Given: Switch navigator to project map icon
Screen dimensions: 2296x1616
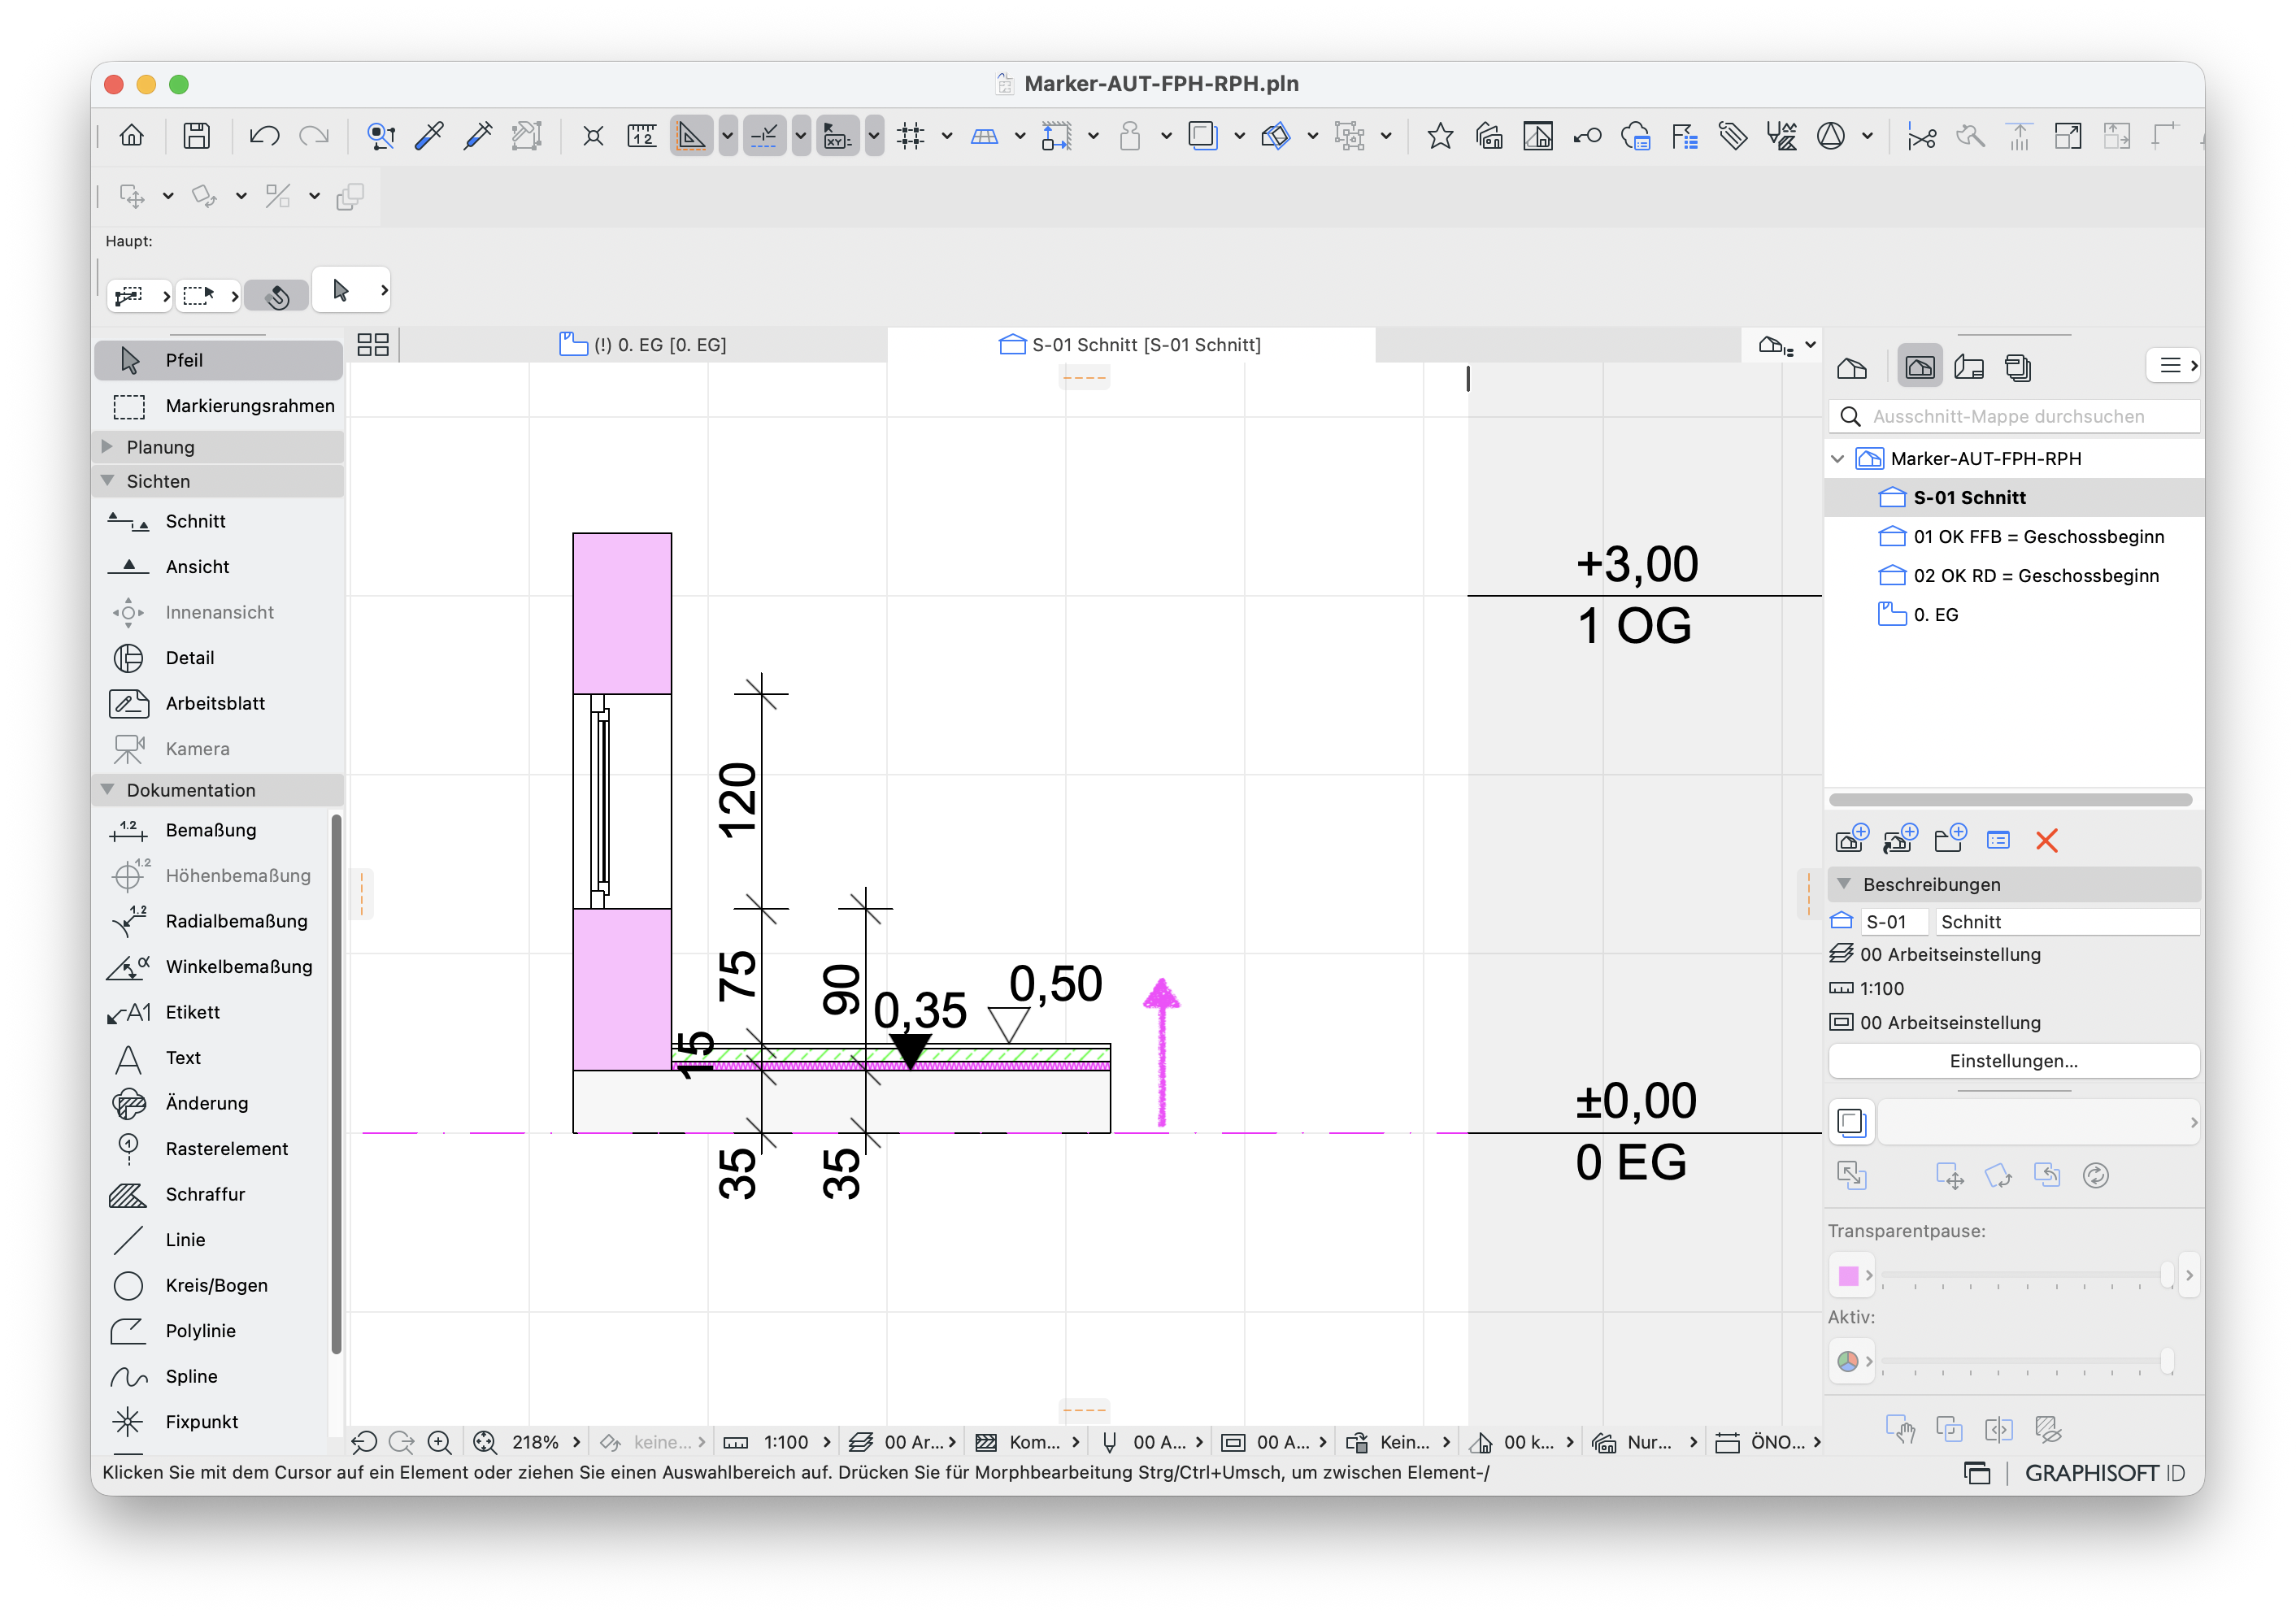Looking at the screenshot, I should [1852, 367].
